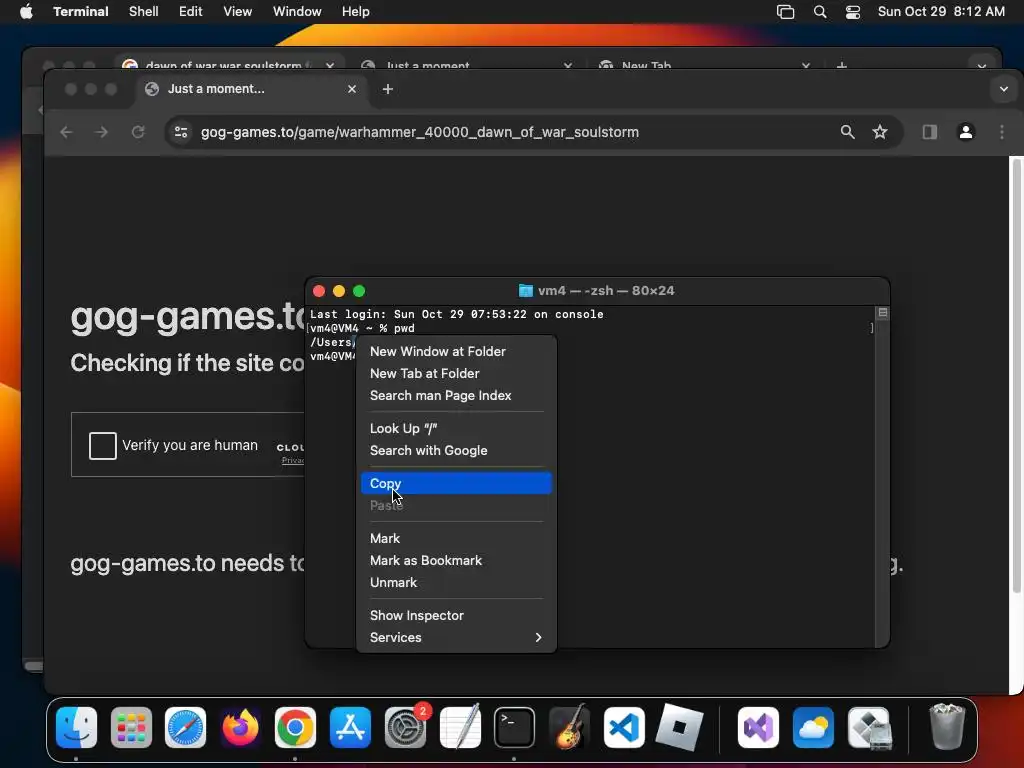This screenshot has height=768, width=1024.
Task: Open the View menu
Action: click(237, 12)
